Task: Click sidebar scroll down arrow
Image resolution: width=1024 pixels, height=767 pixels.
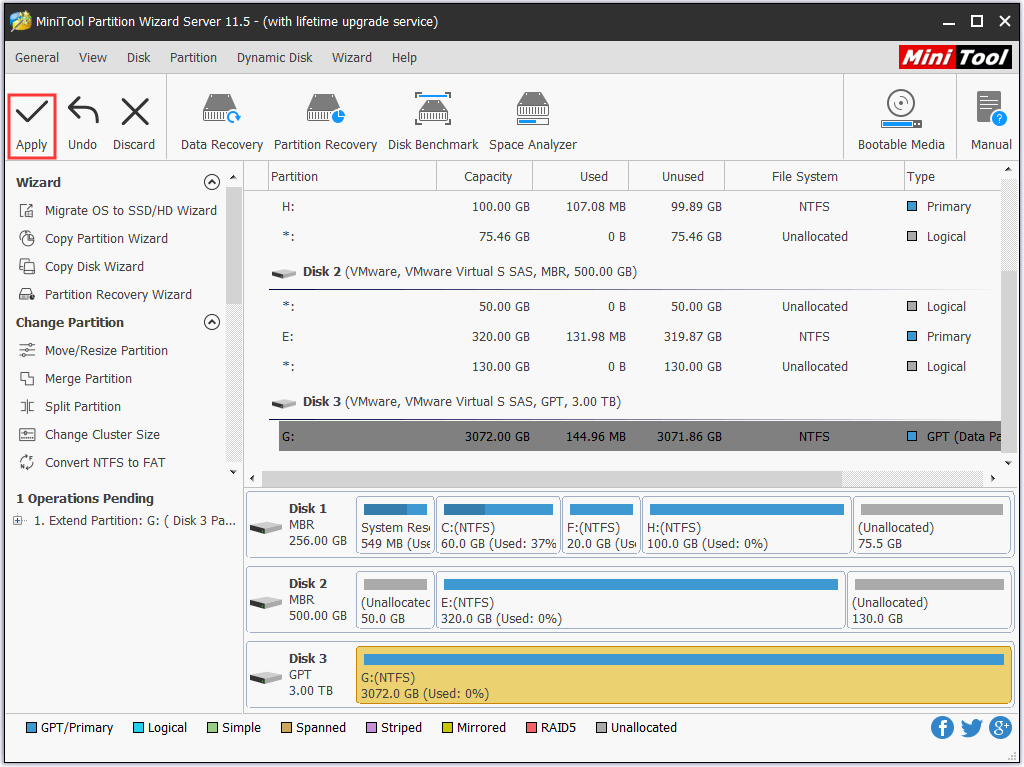Action: click(233, 472)
